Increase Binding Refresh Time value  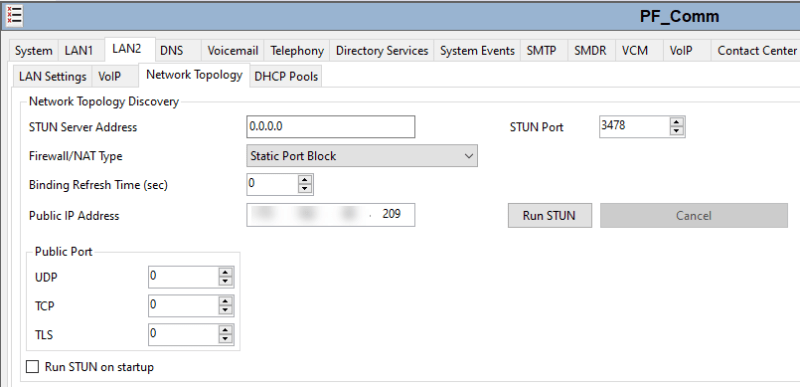305,180
